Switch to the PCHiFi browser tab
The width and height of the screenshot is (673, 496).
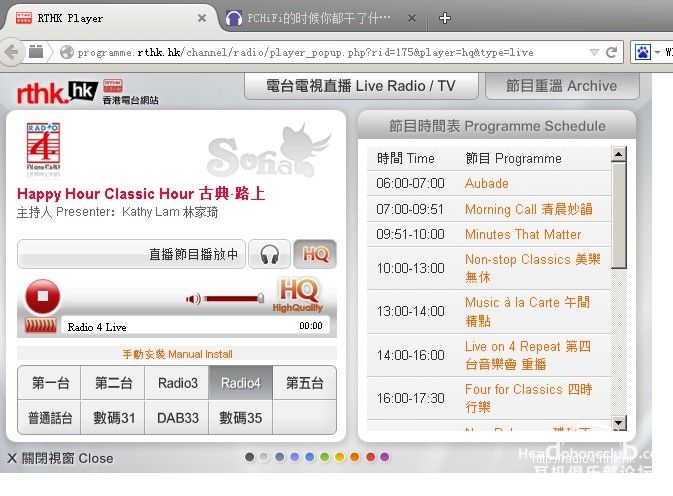[x=322, y=18]
